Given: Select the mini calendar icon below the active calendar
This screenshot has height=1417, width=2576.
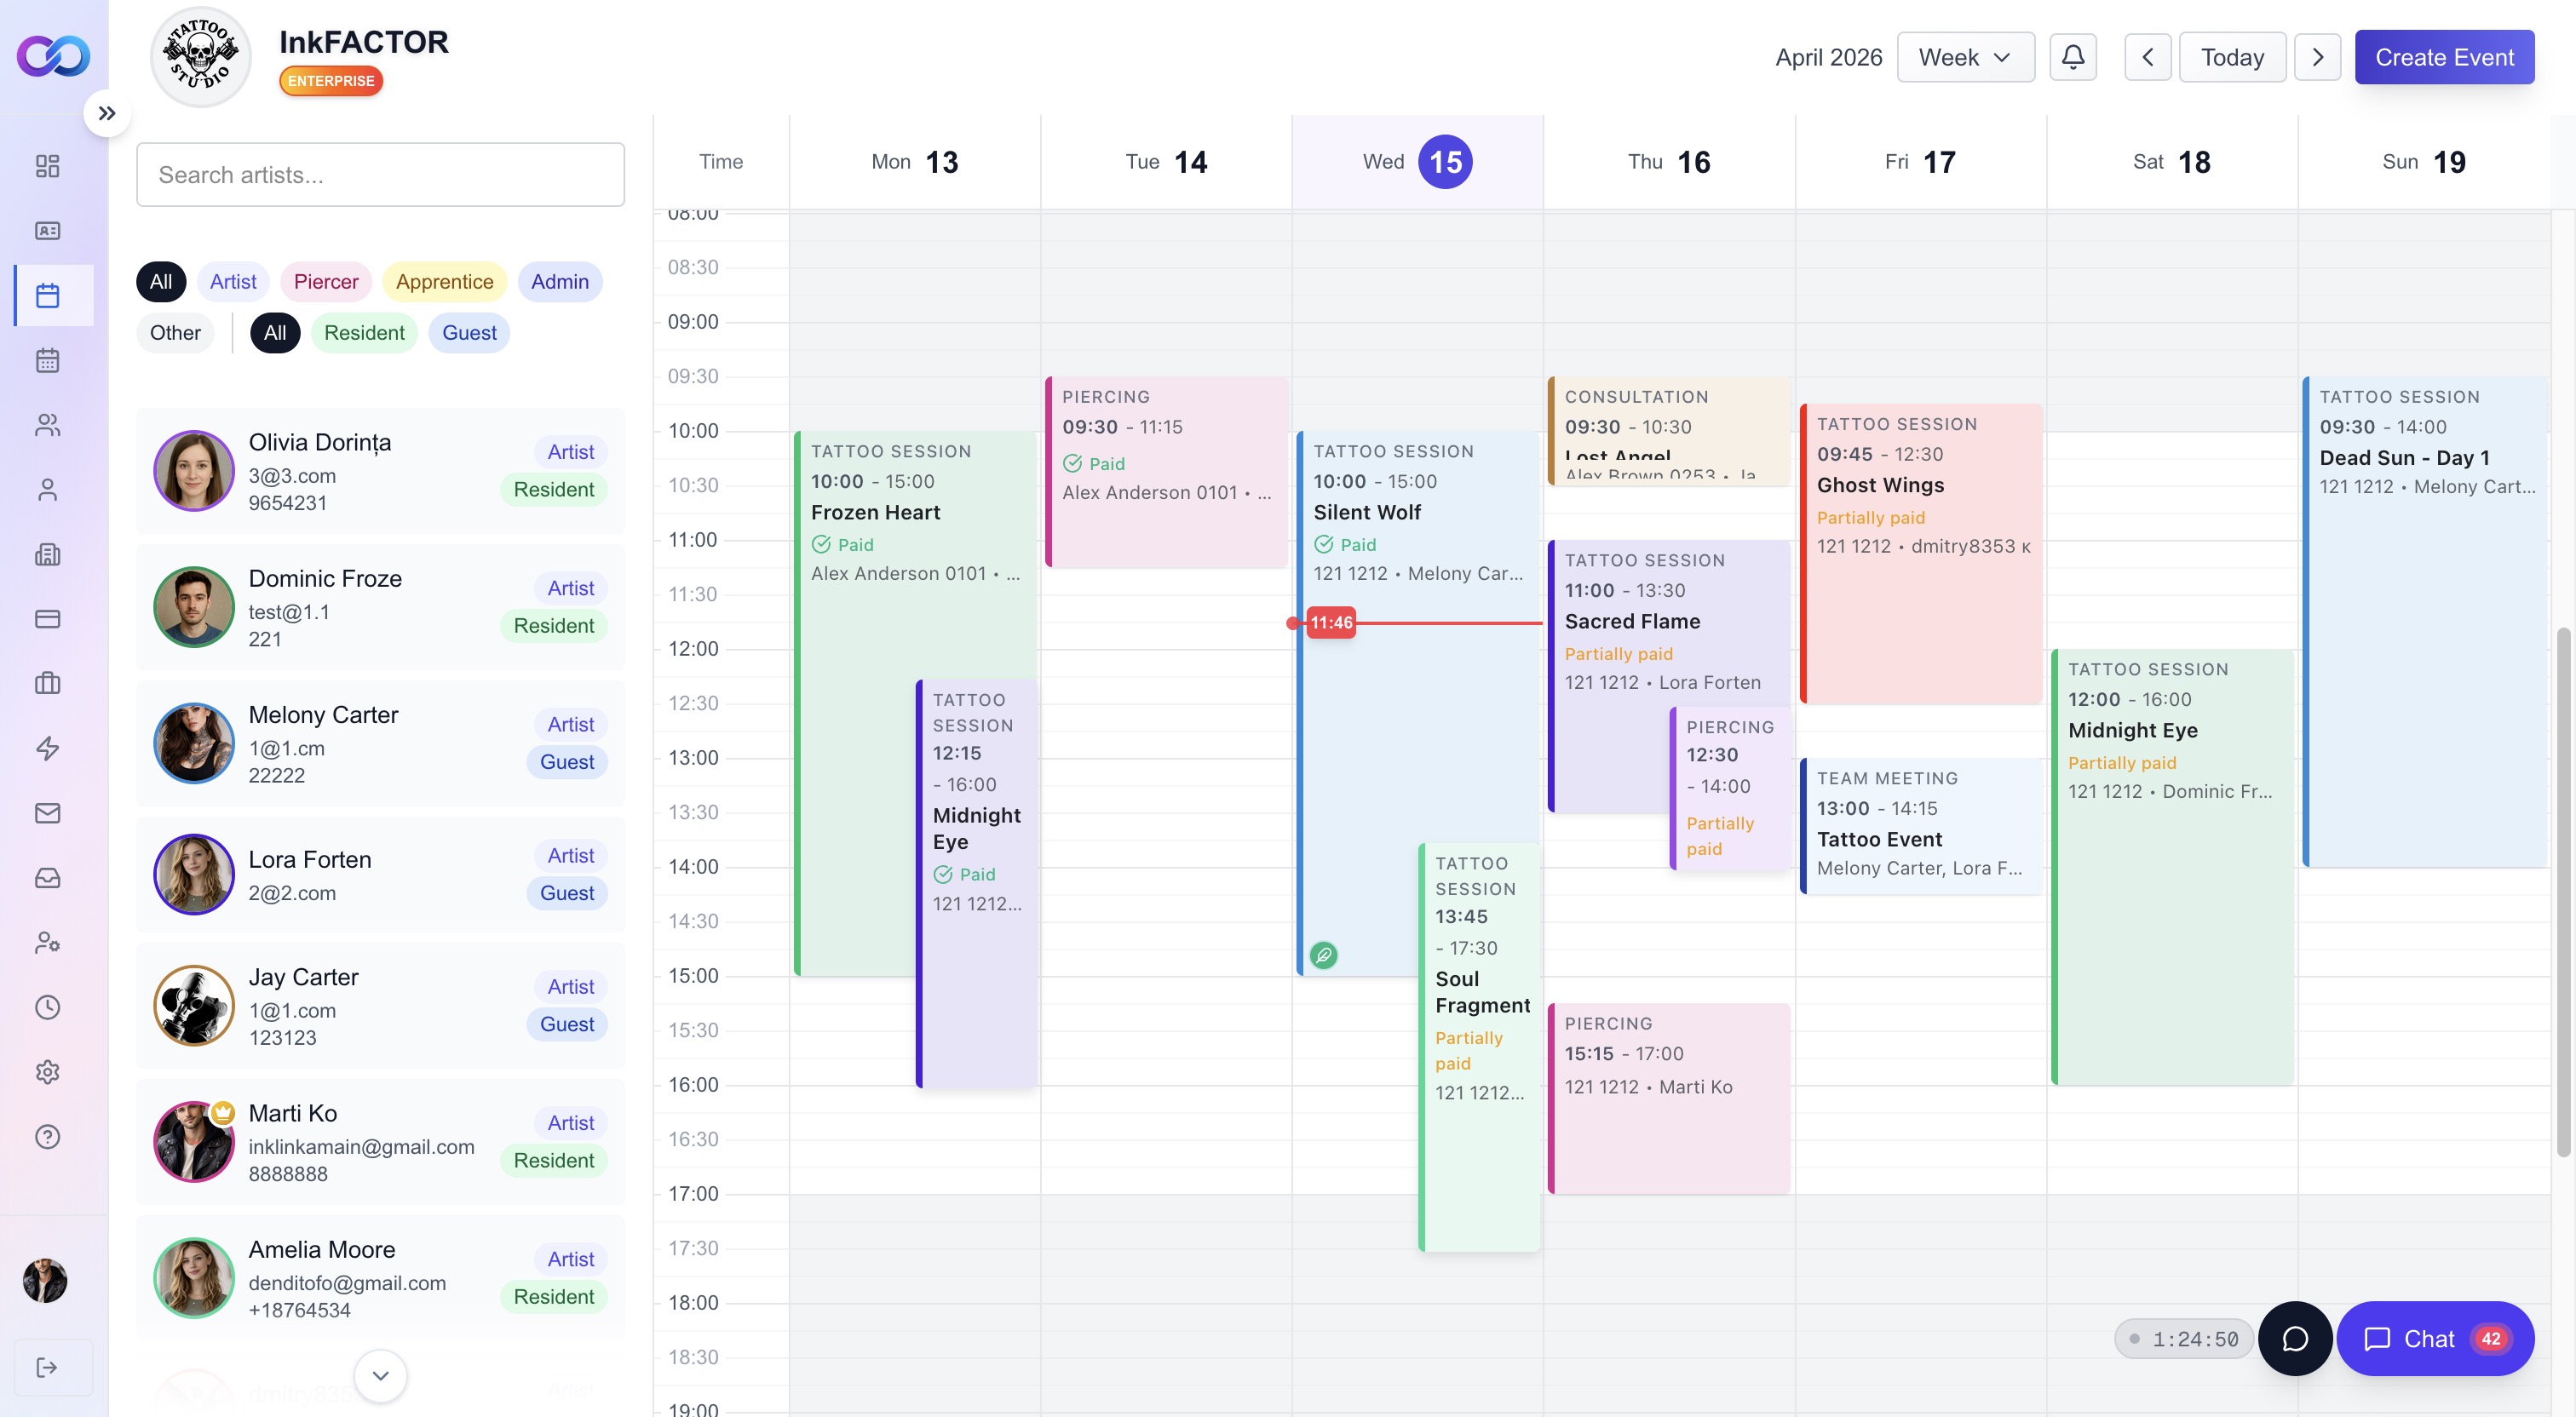Looking at the screenshot, I should [x=47, y=360].
